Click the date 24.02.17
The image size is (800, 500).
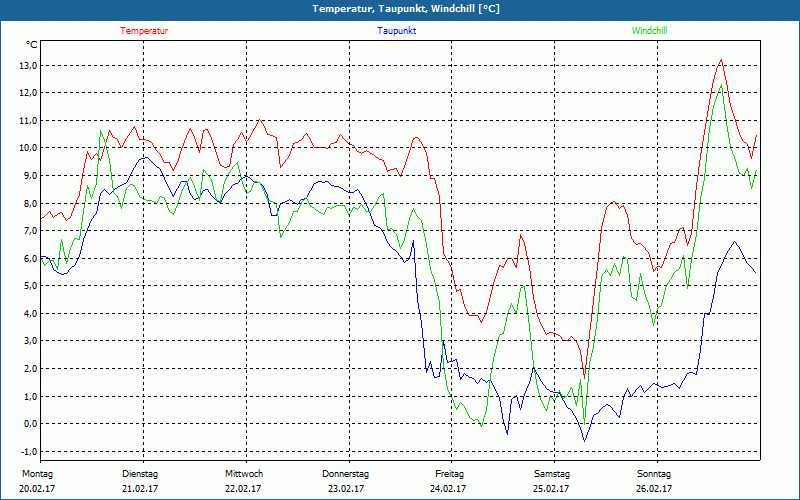tap(448, 489)
